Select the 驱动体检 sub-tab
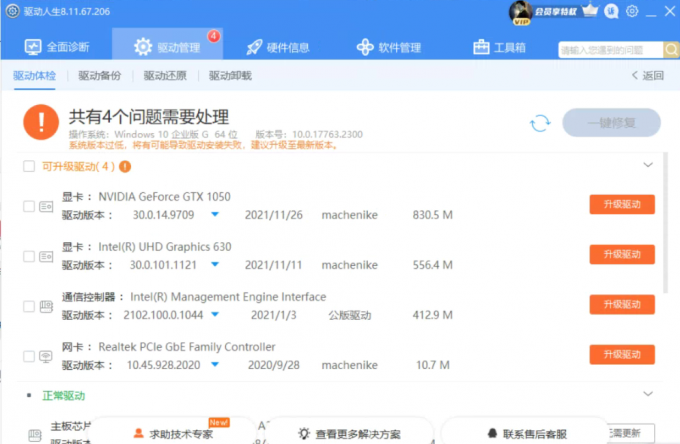This screenshot has width=680, height=444. tap(35, 76)
